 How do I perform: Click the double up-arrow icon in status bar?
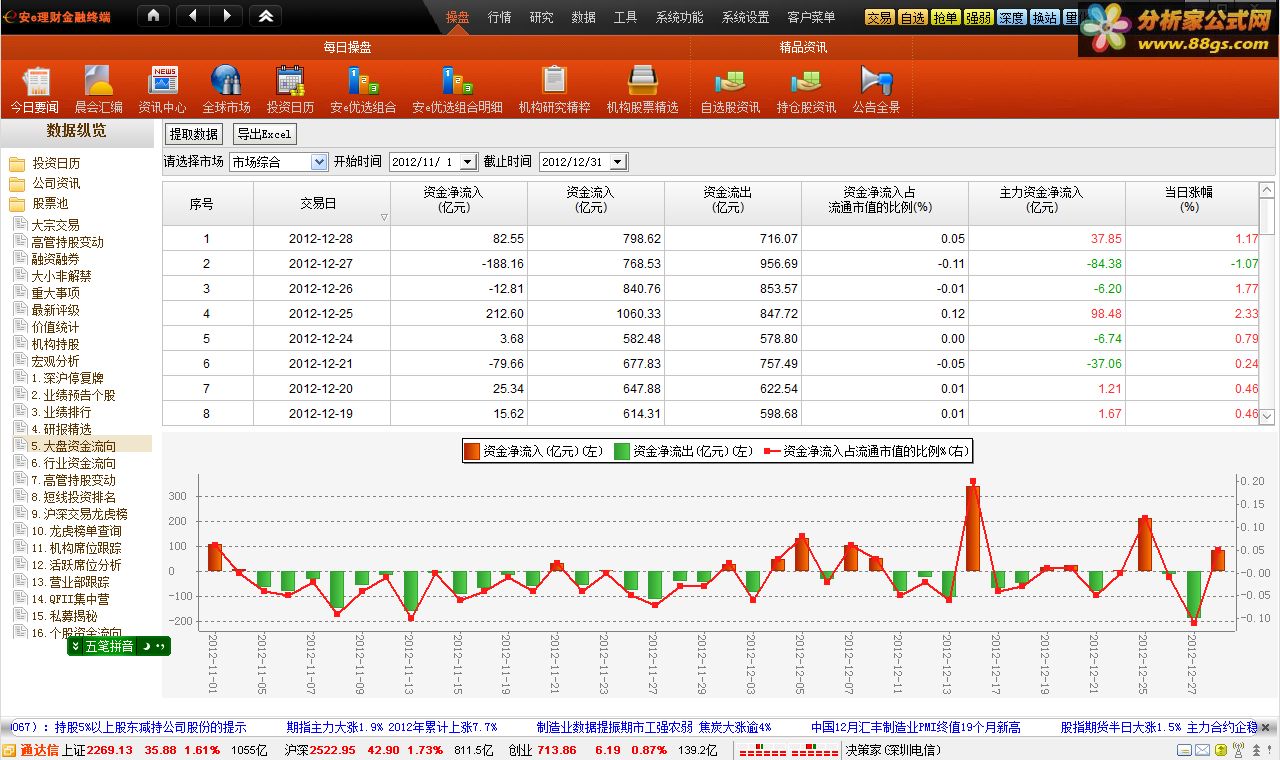click(1256, 750)
